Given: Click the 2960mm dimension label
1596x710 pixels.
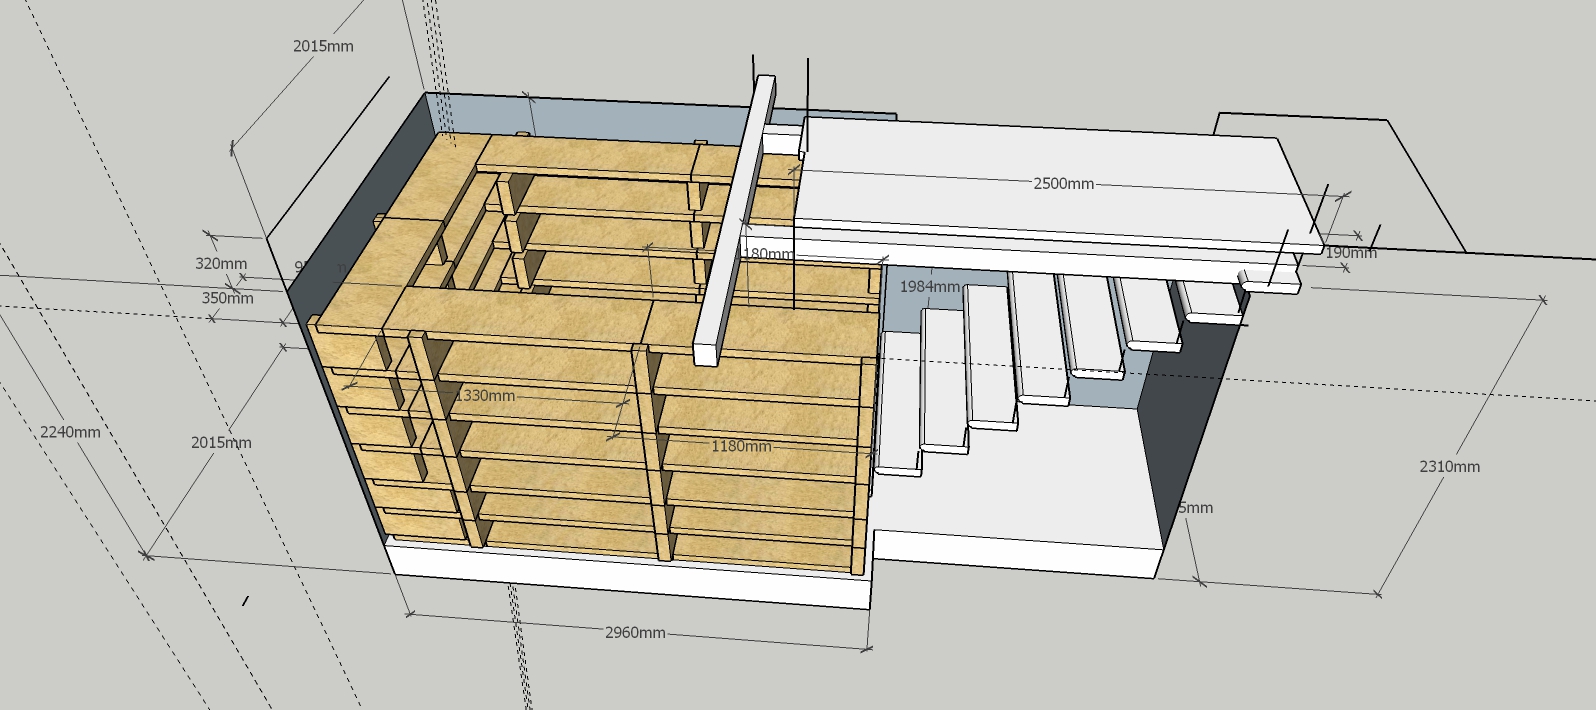Looking at the screenshot, I should click(x=635, y=633).
